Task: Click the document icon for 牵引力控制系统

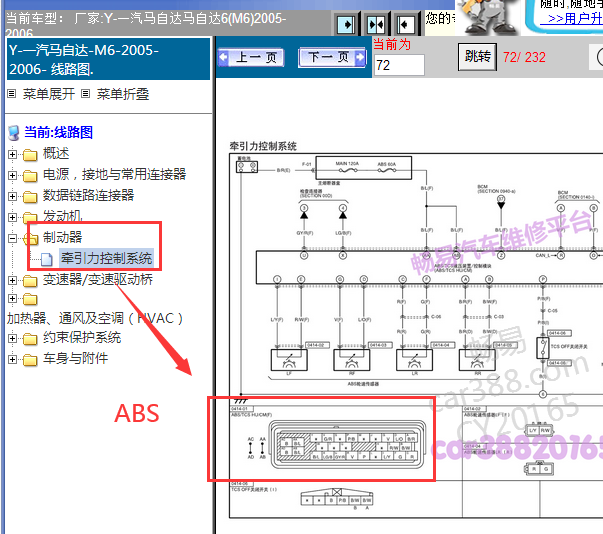Action: (47, 259)
